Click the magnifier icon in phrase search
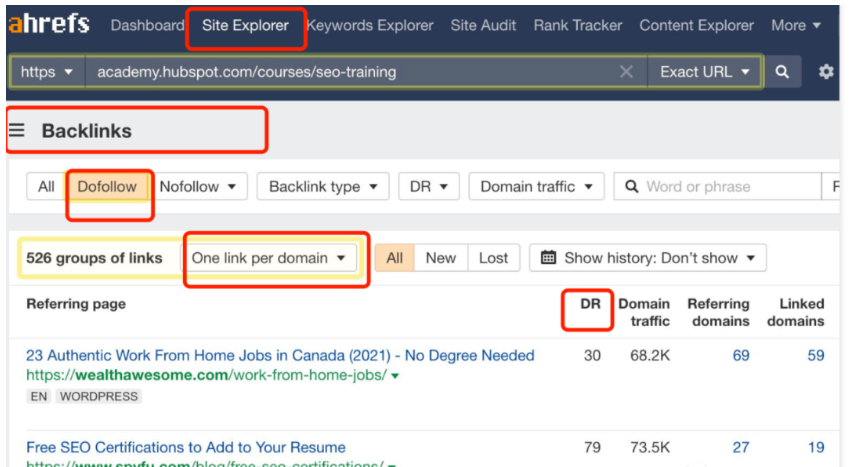The height and width of the screenshot is (467, 856). click(632, 187)
